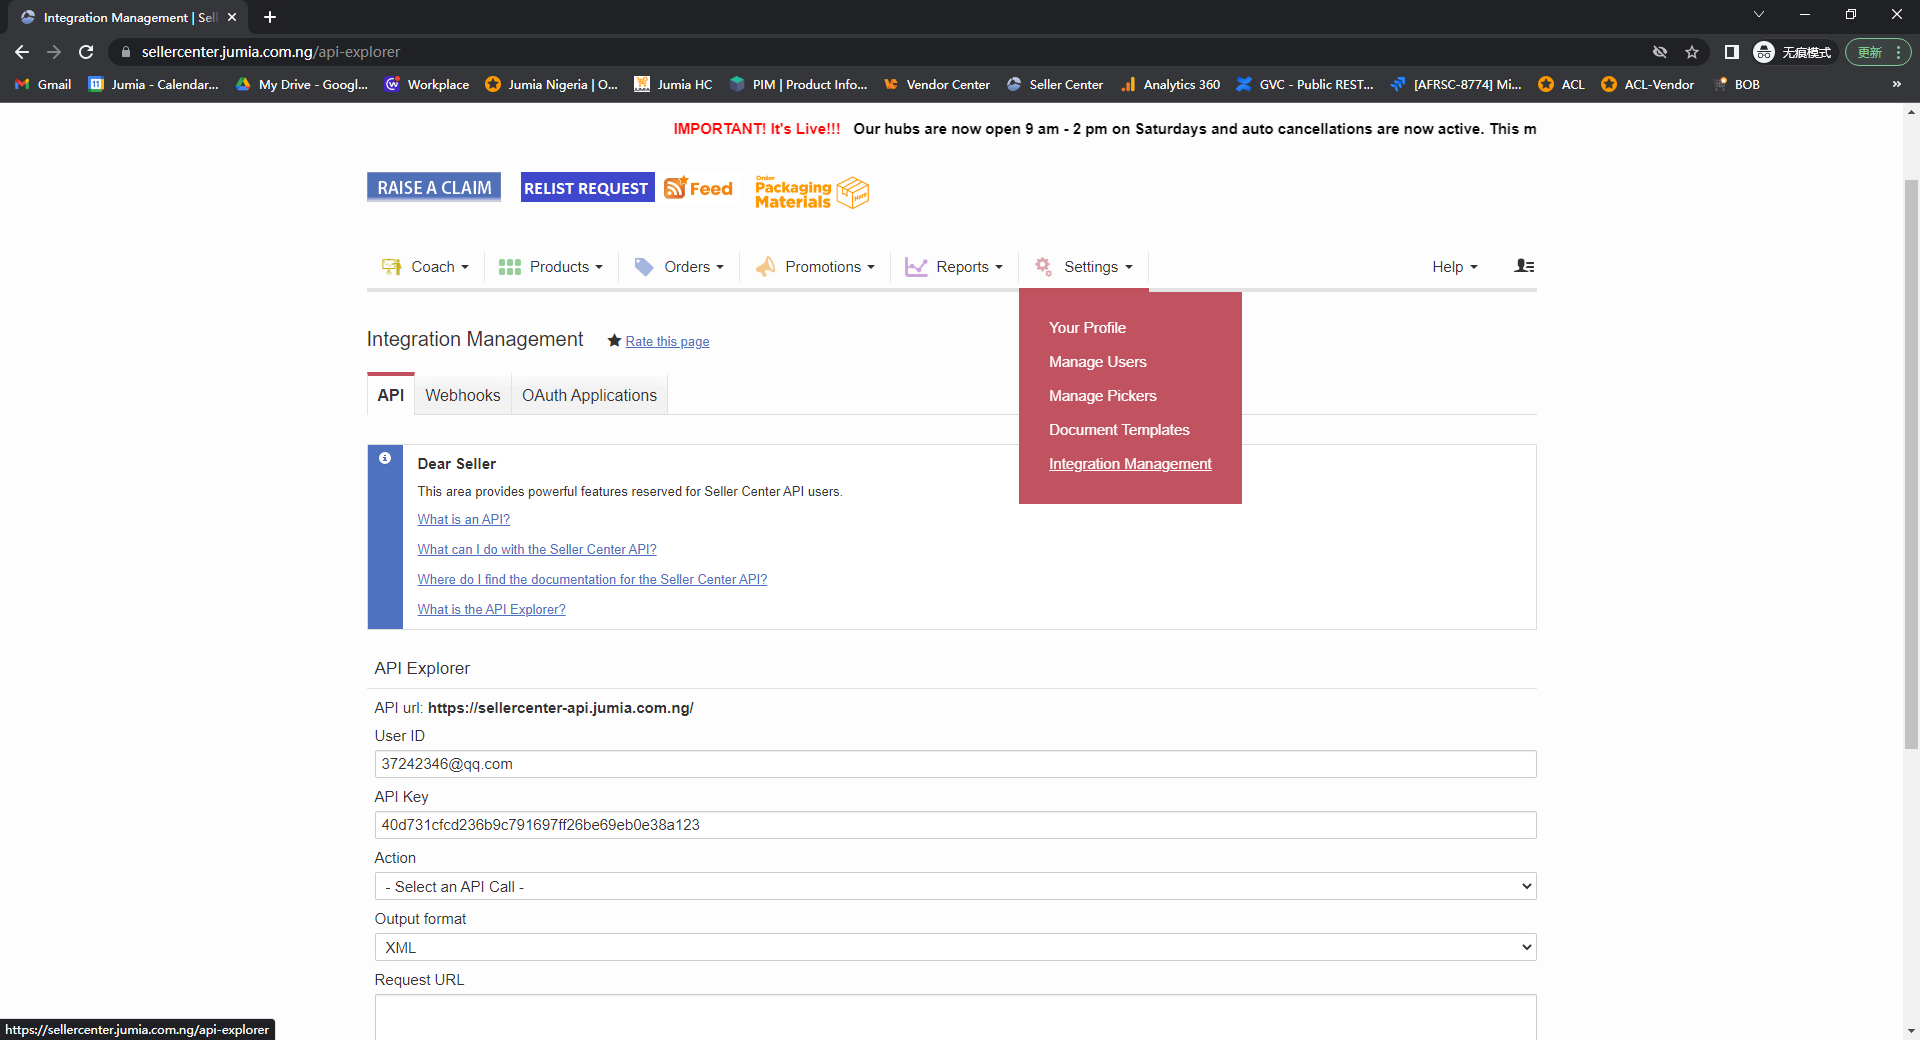The image size is (1920, 1040).
Task: Expand the Orders menu
Action: 679,267
